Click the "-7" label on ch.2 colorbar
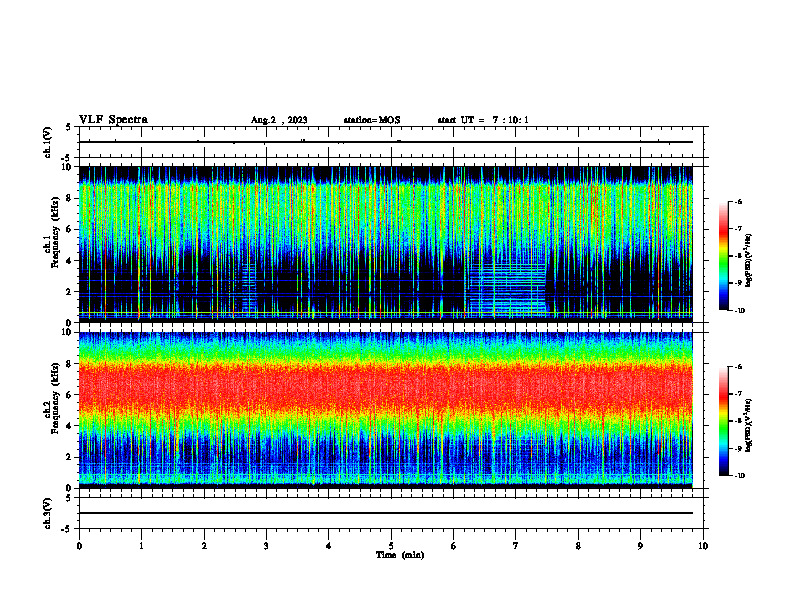792x612 pixels. [x=738, y=394]
